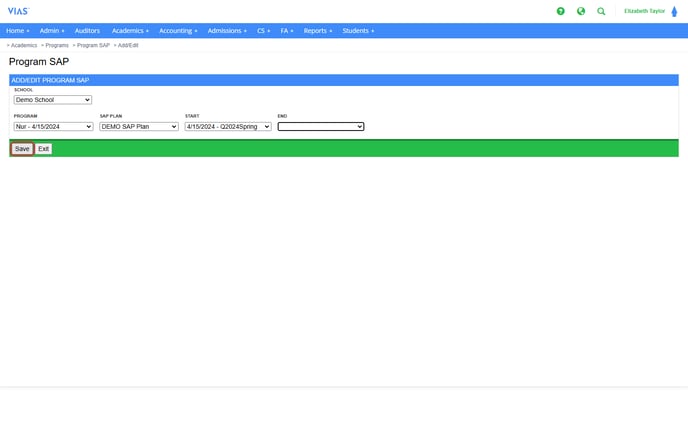Viewport: 688px width, 421px height.
Task: Click the help question mark icon
Action: pos(560,11)
